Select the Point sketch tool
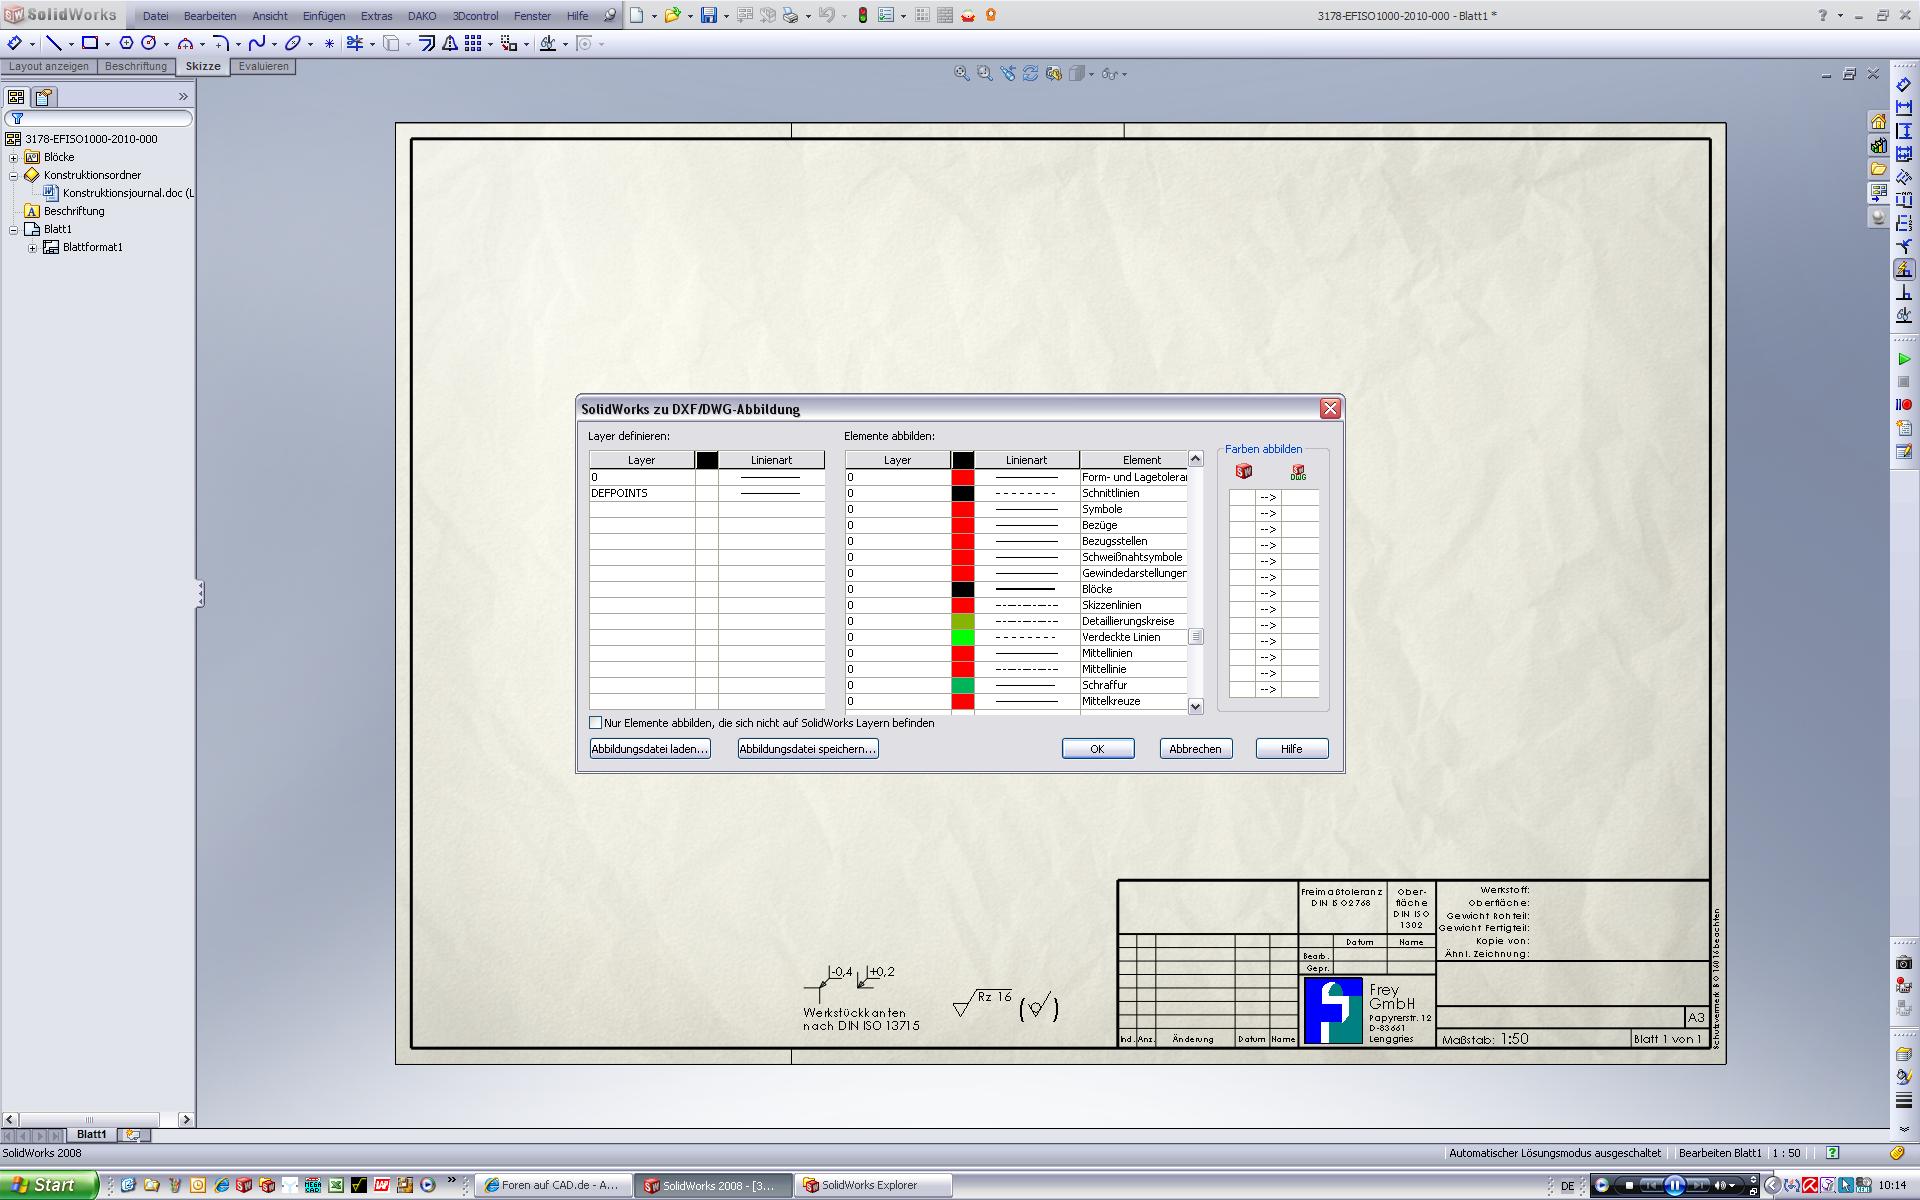This screenshot has height=1200, width=1920. pos(329,44)
